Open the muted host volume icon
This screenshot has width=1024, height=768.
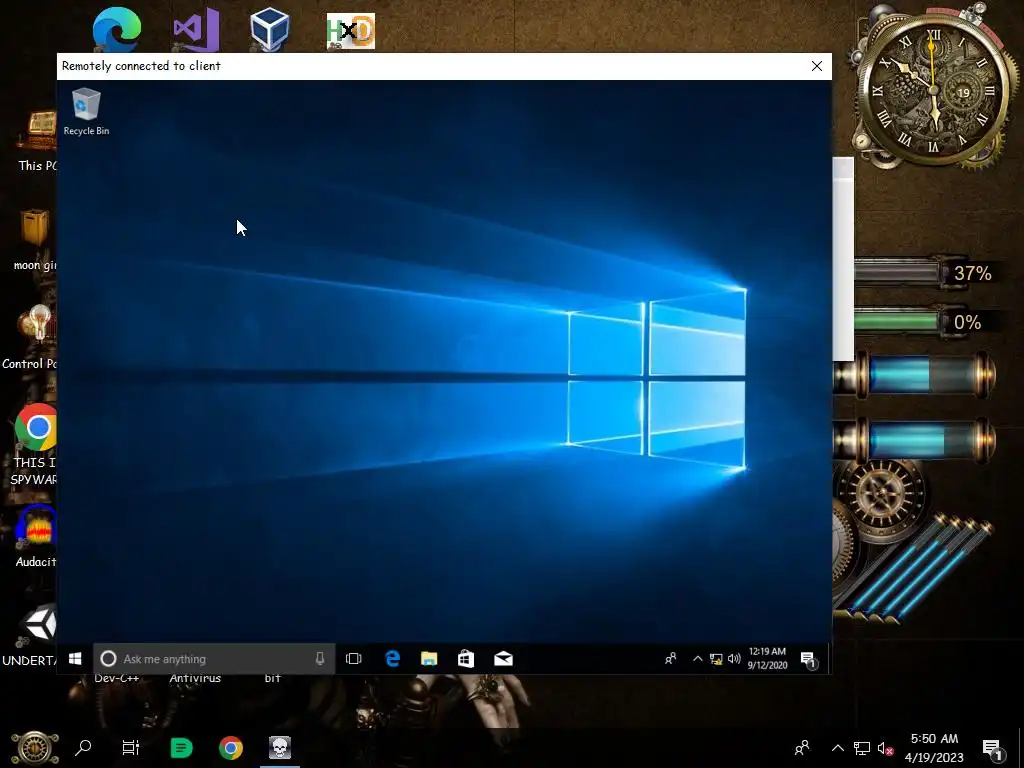point(886,748)
